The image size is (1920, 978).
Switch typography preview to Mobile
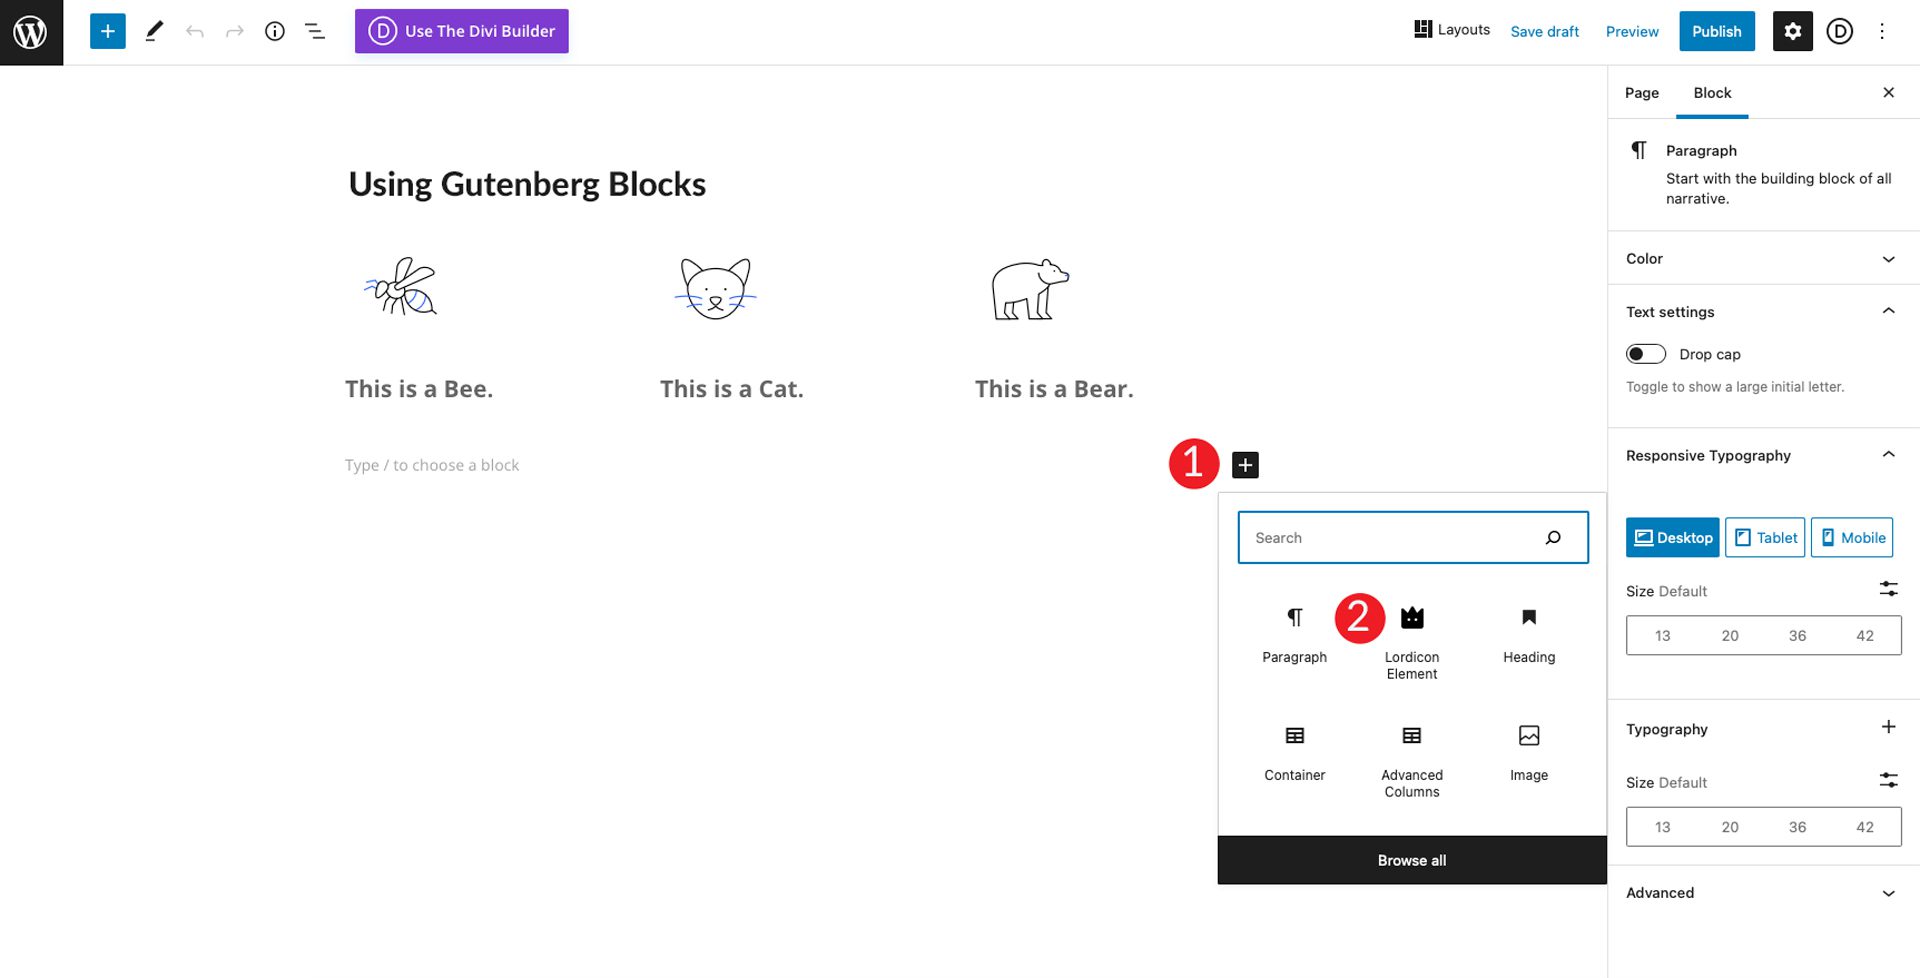[1851, 537]
